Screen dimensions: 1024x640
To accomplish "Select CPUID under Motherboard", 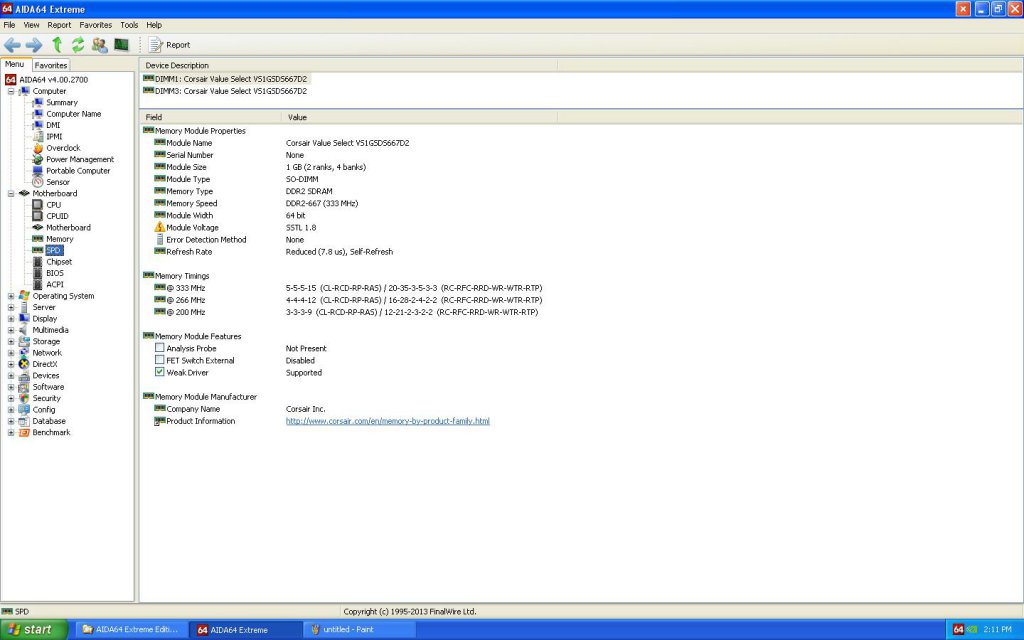I will [x=57, y=216].
